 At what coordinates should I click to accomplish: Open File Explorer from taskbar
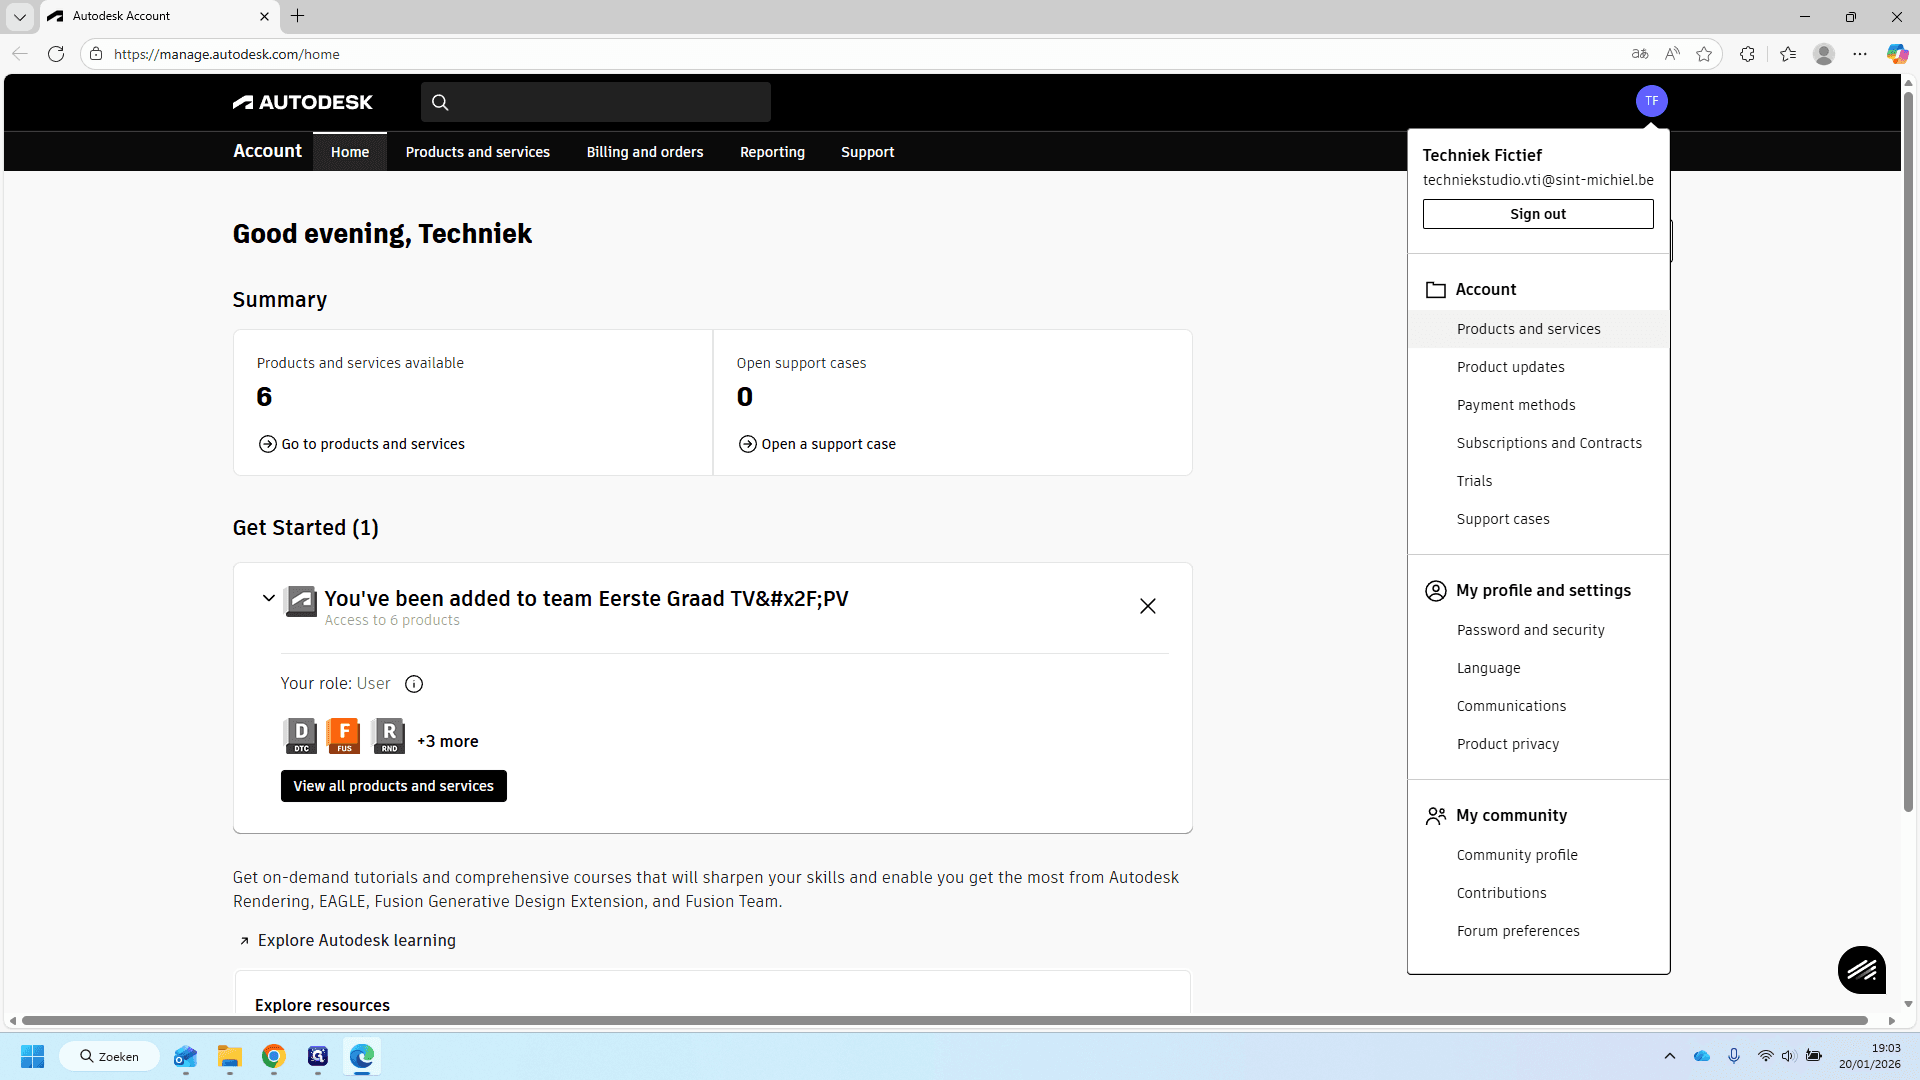click(230, 1056)
